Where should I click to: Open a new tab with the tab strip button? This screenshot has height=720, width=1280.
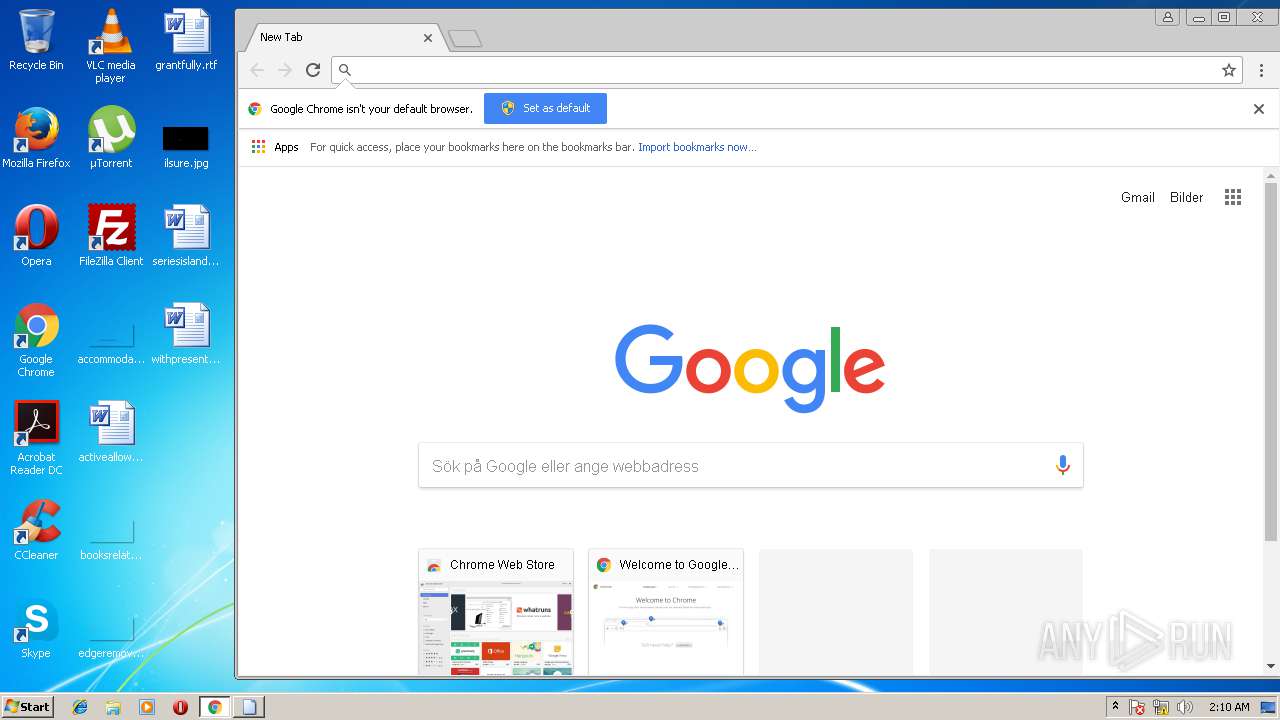(465, 39)
